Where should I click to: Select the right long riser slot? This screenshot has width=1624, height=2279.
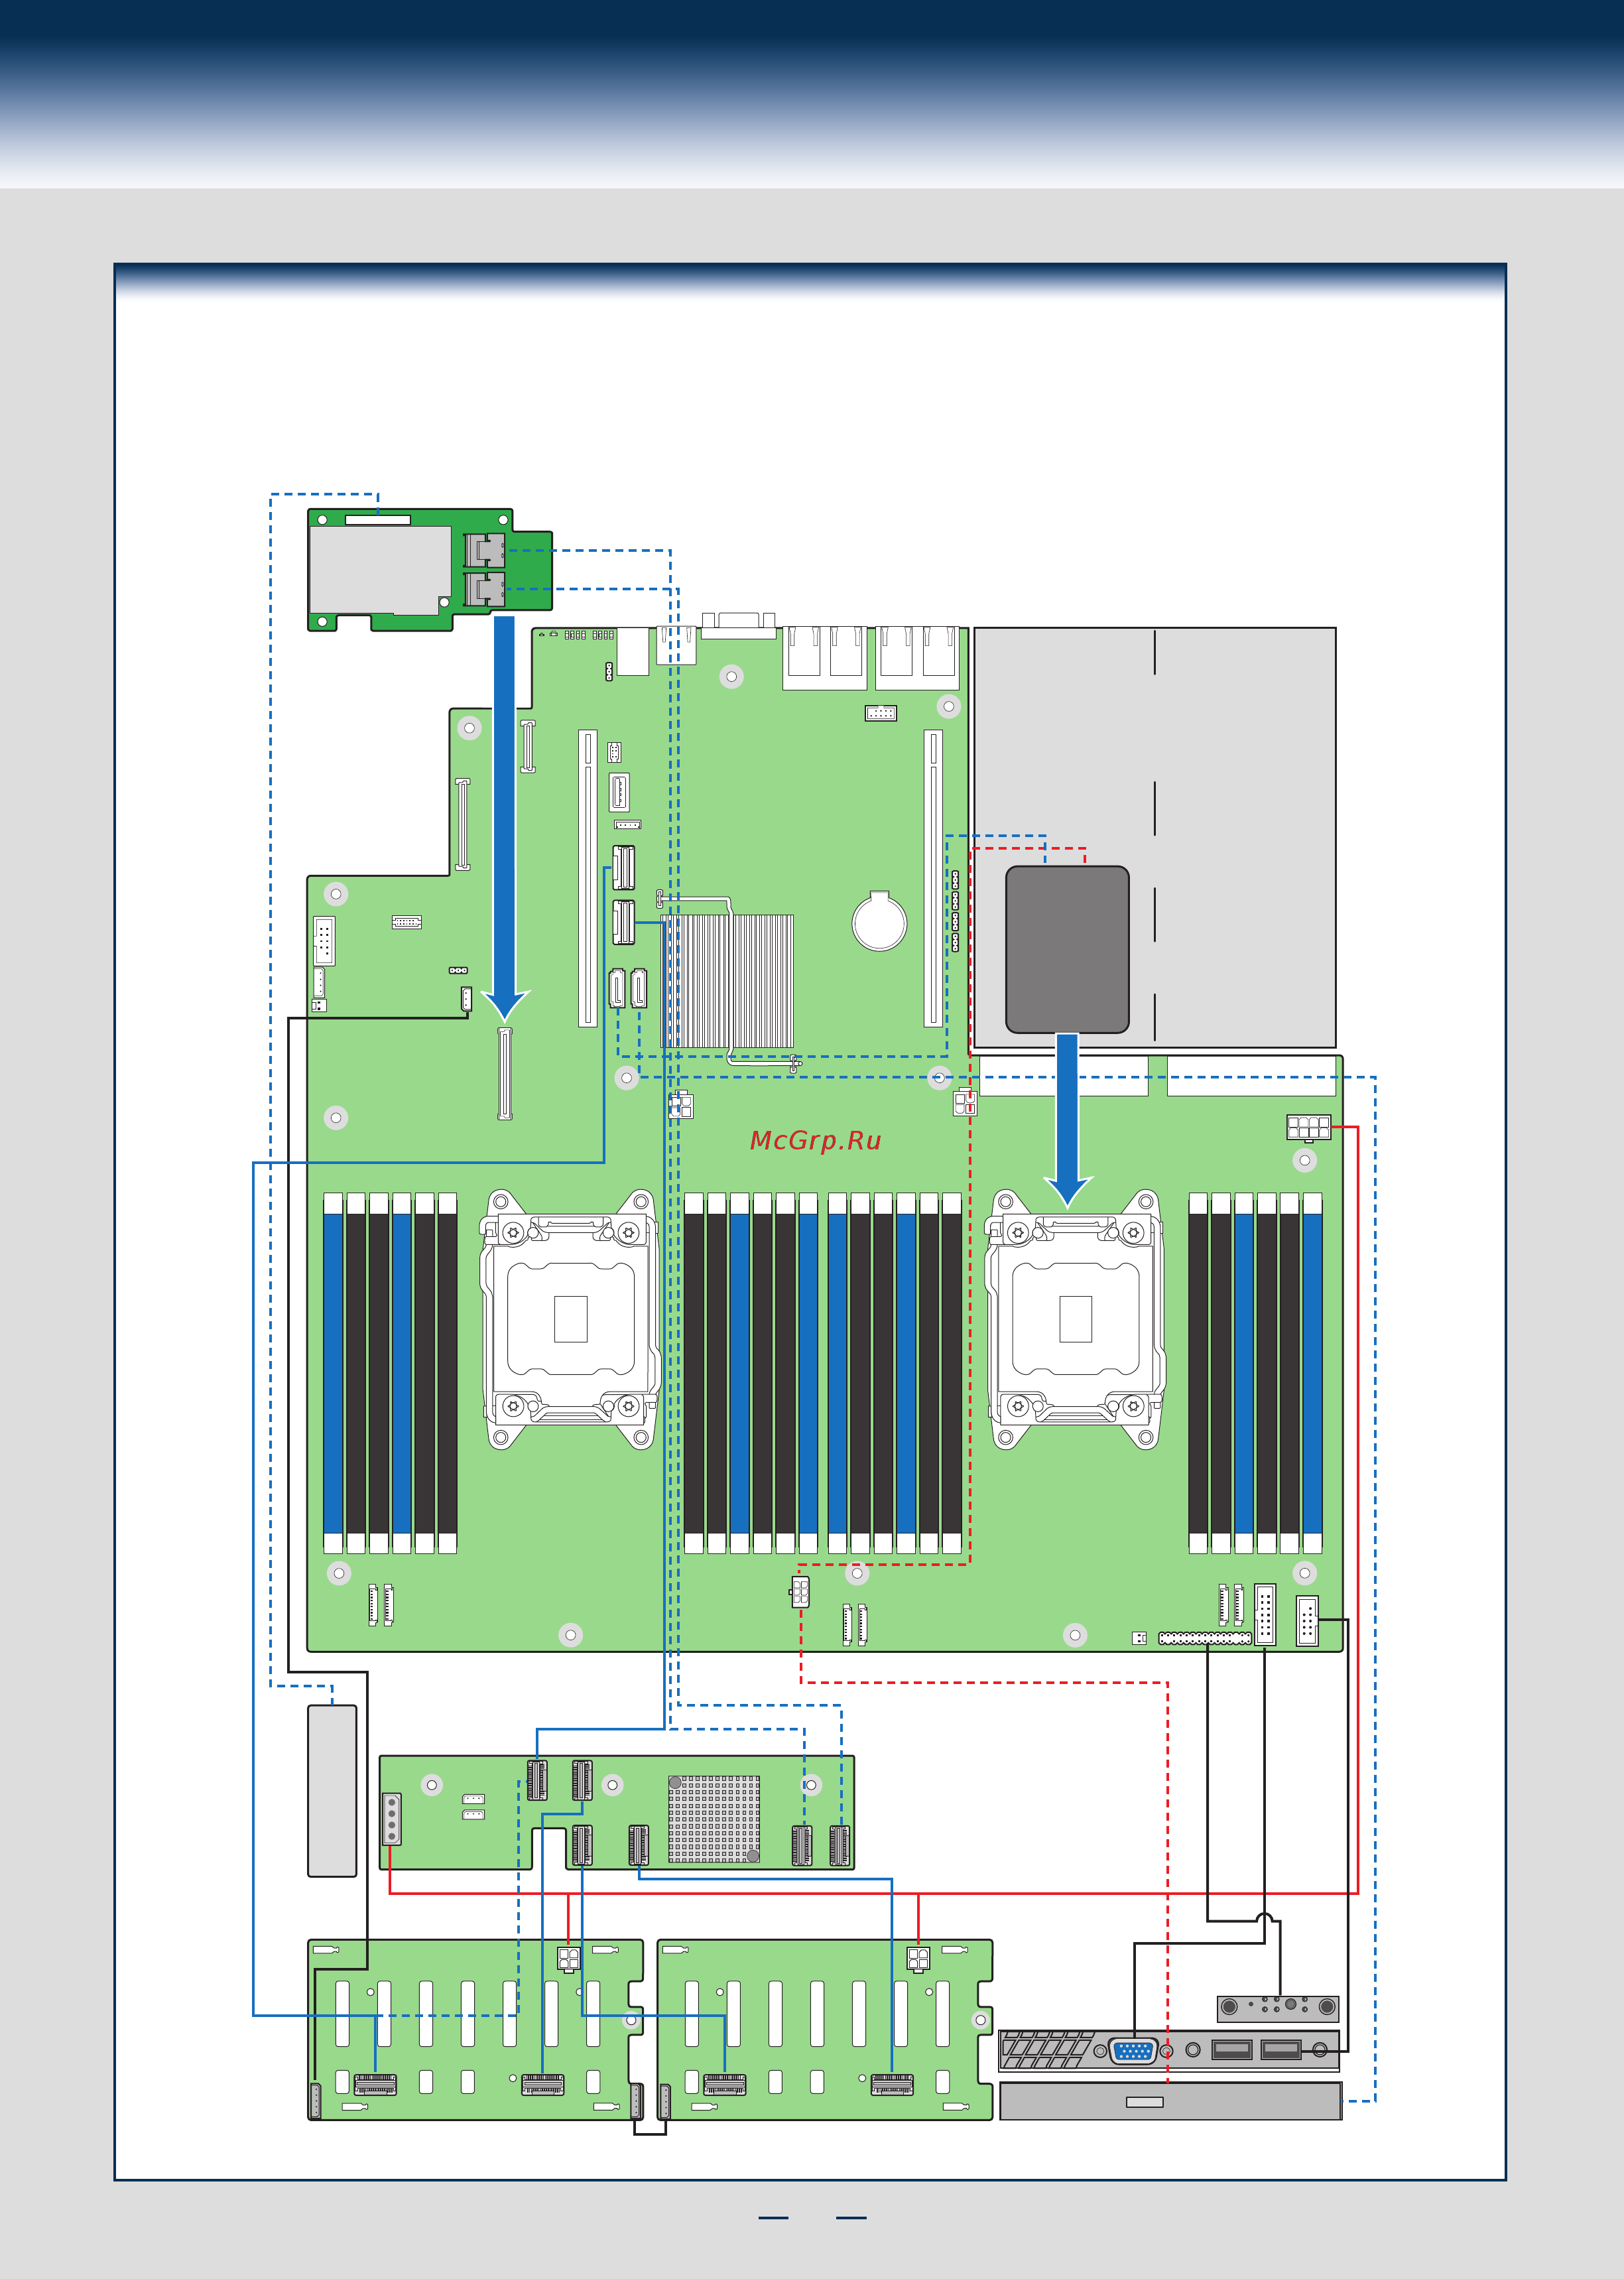pos(933,878)
